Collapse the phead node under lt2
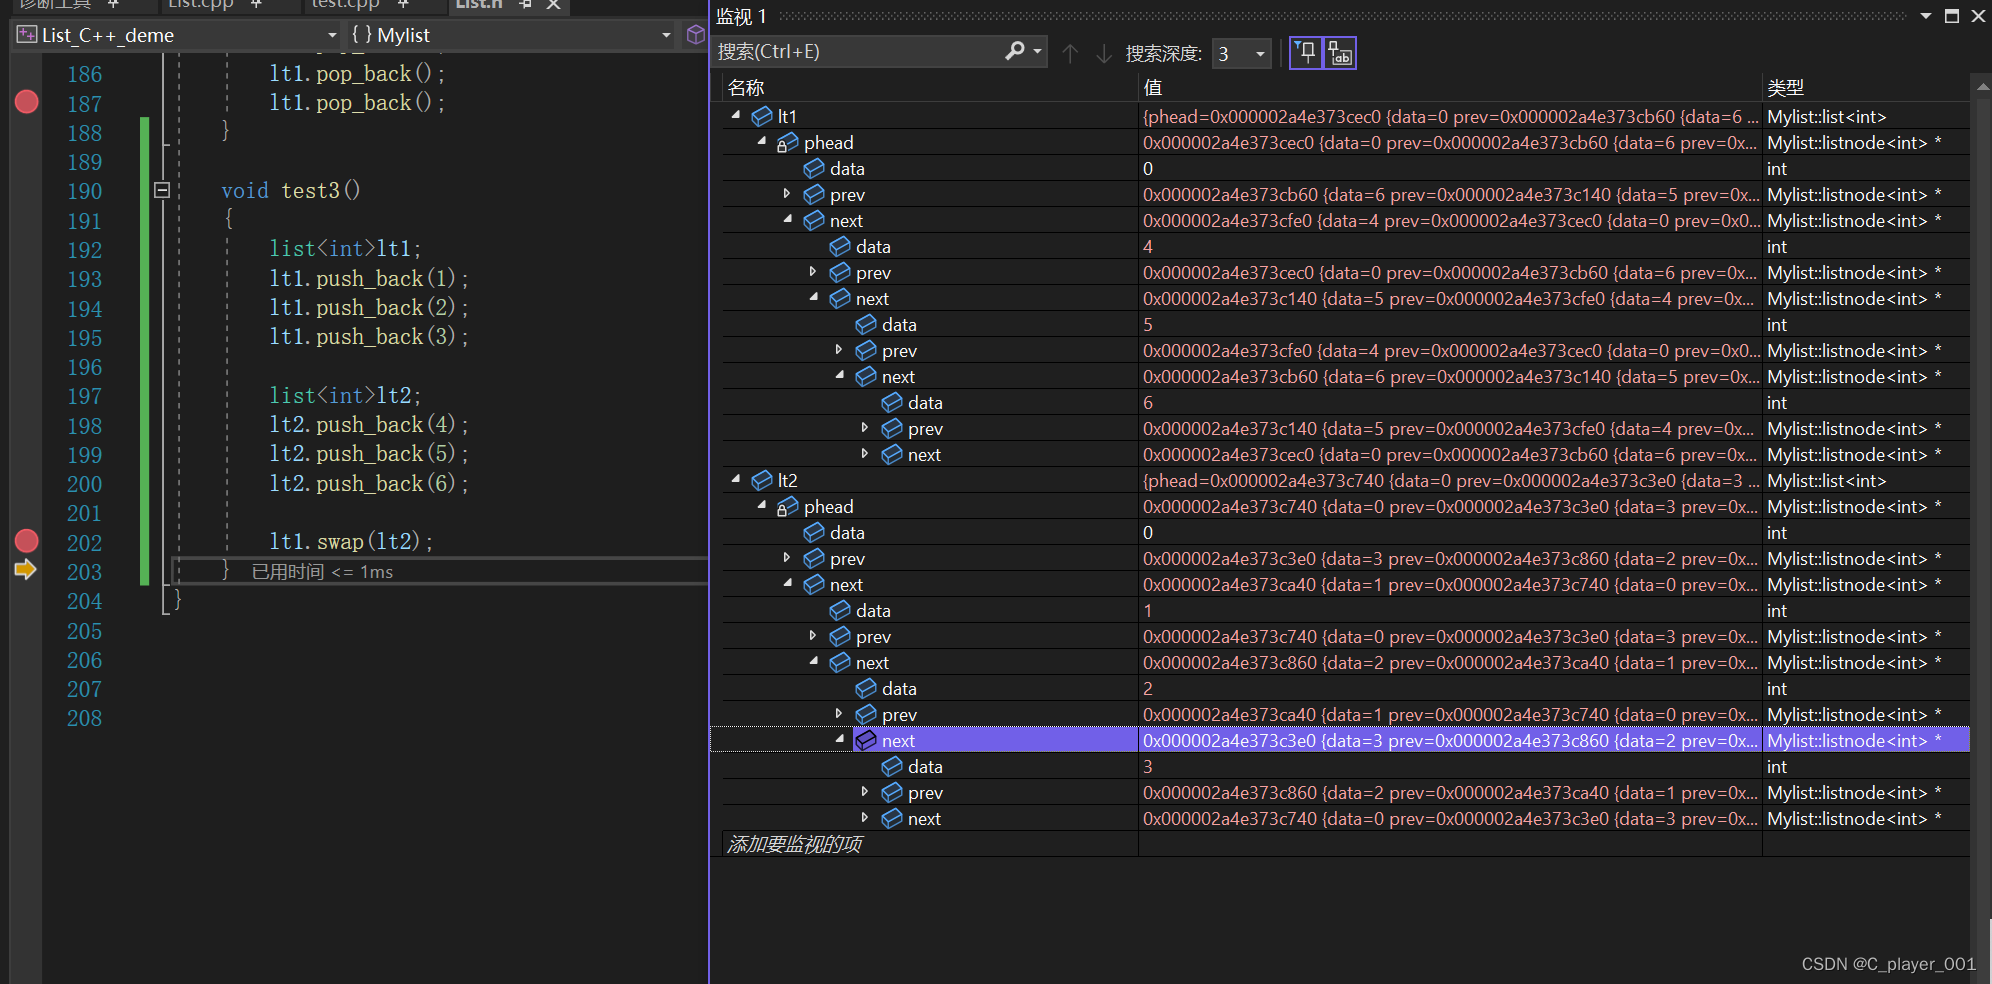Image resolution: width=1992 pixels, height=984 pixels. [762, 505]
